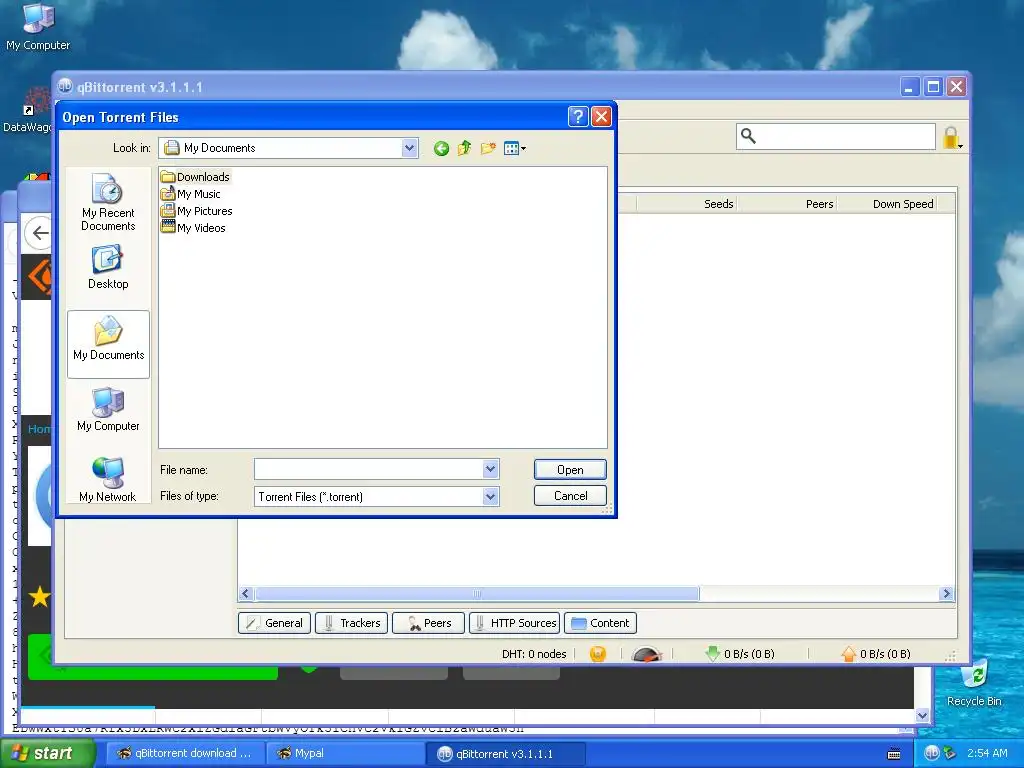The width and height of the screenshot is (1024, 768).
Task: Create a new folder in dialog
Action: [x=488, y=148]
